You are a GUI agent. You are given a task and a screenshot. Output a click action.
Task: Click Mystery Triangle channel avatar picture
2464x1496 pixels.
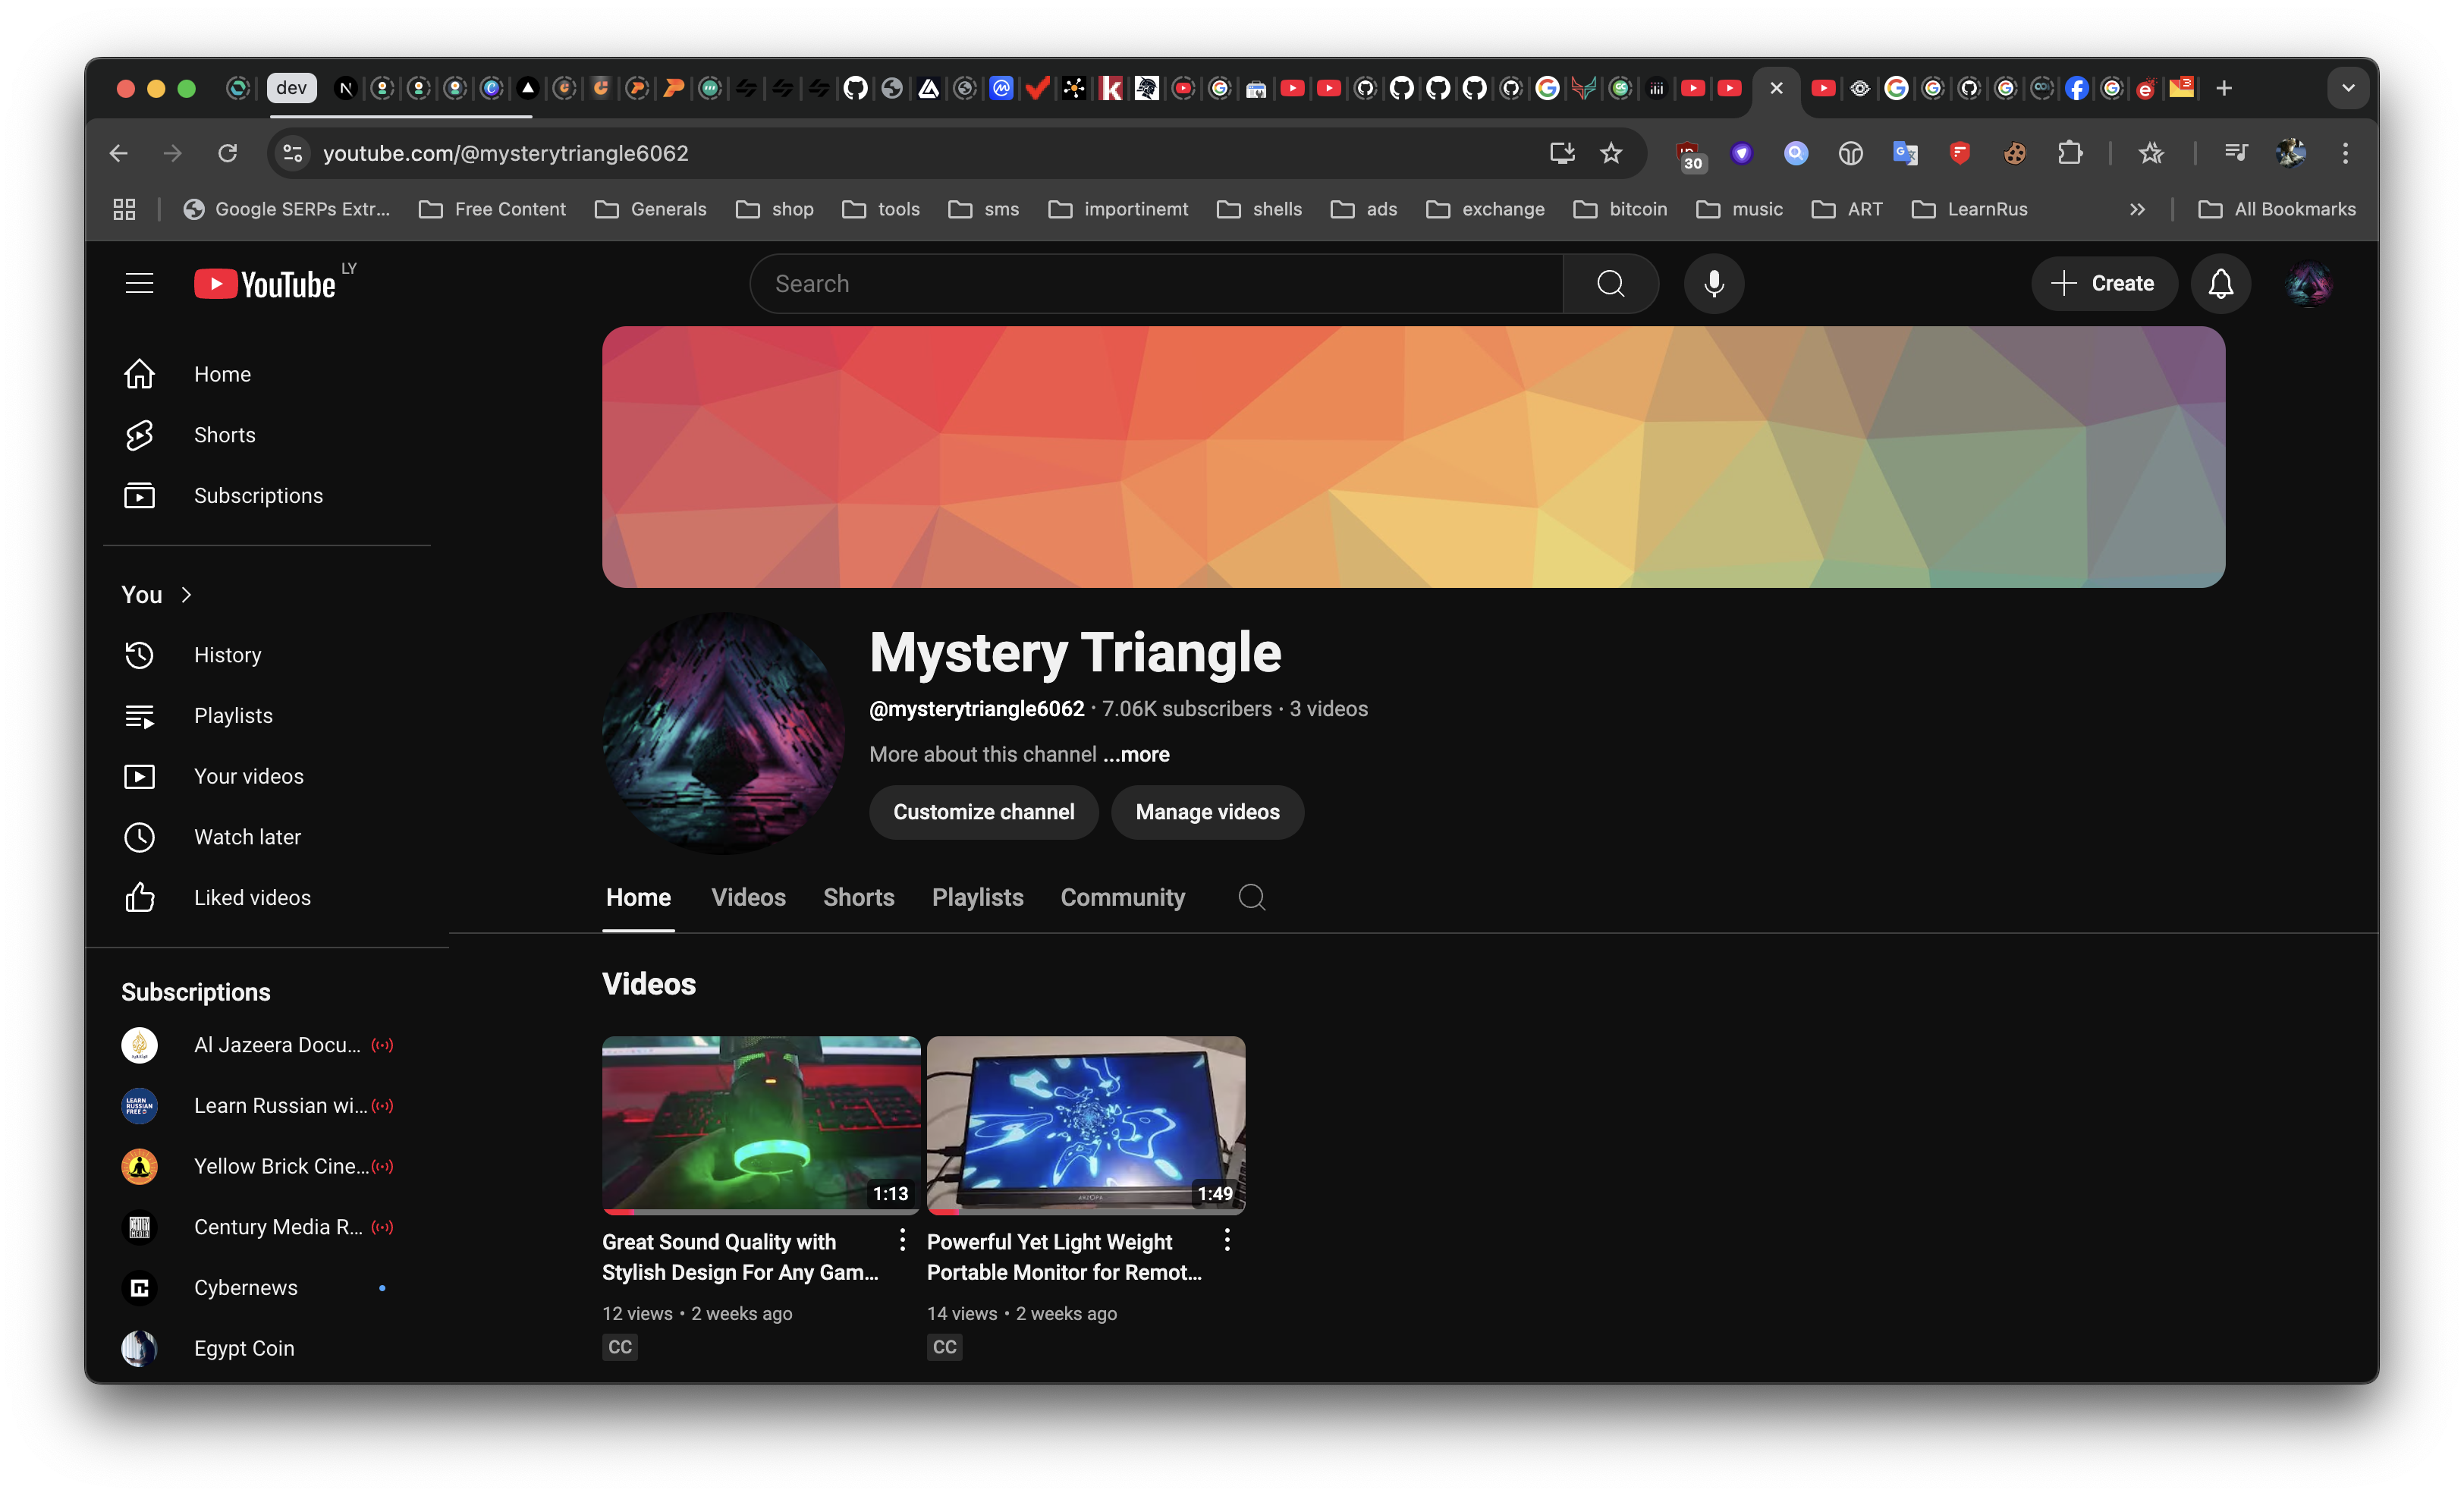pos(723,733)
